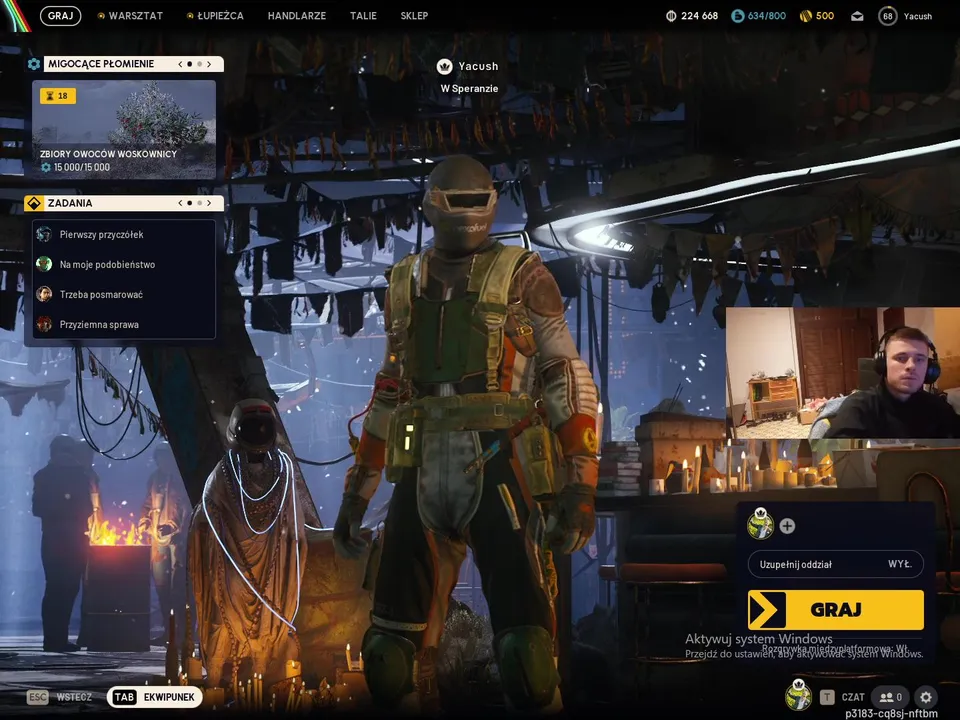Start the game with yellow GRAJ button
Image resolution: width=960 pixels, height=720 pixels.
pos(835,610)
